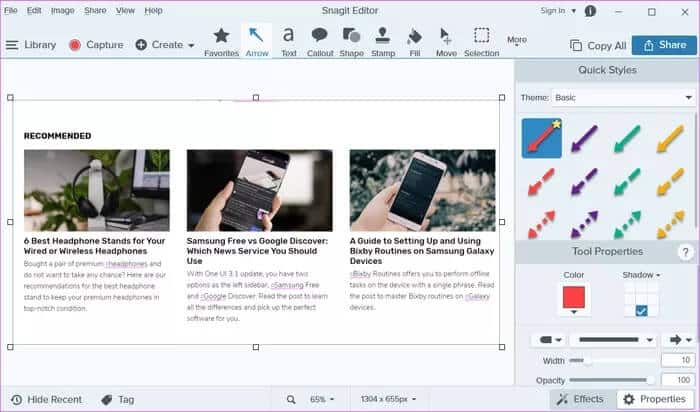Click the RECOMMENDED heading text
Screen dimensions: 700x412
(58, 136)
